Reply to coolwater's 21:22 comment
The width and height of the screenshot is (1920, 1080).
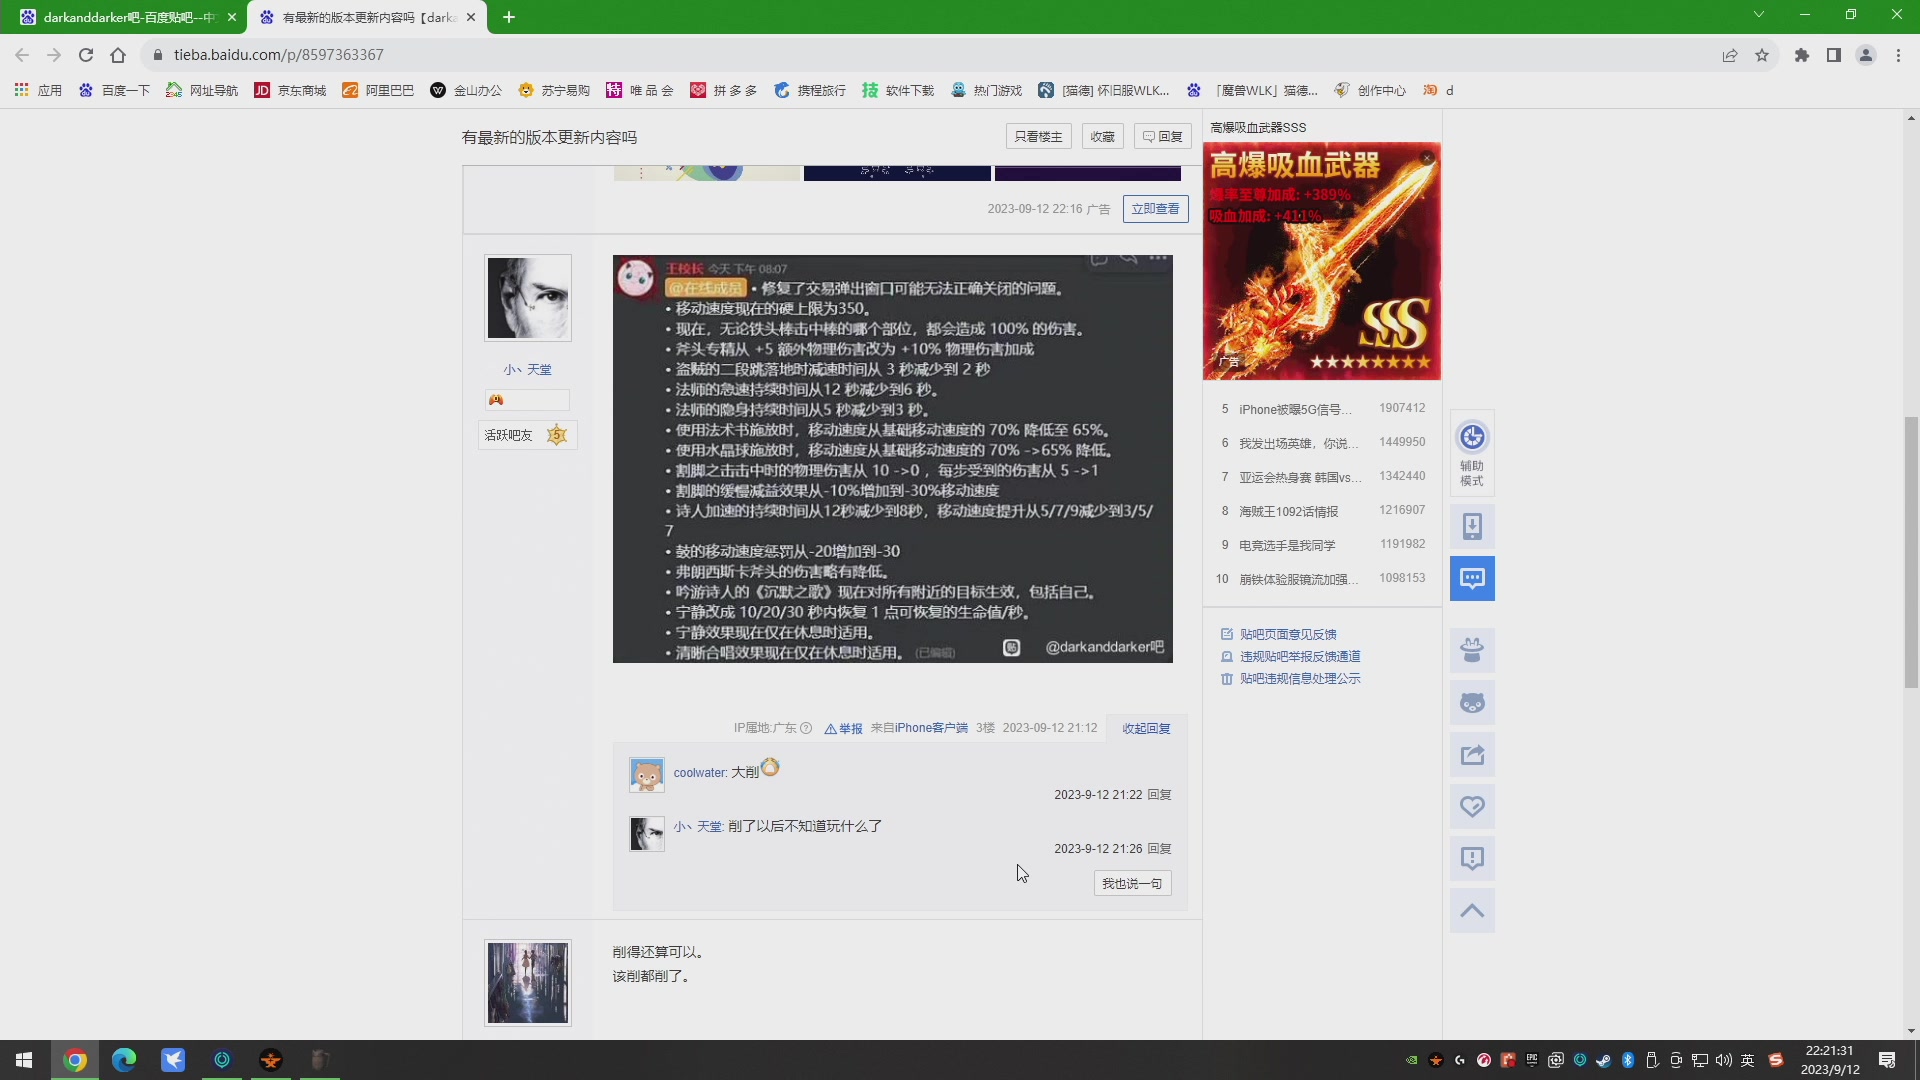click(x=1159, y=794)
